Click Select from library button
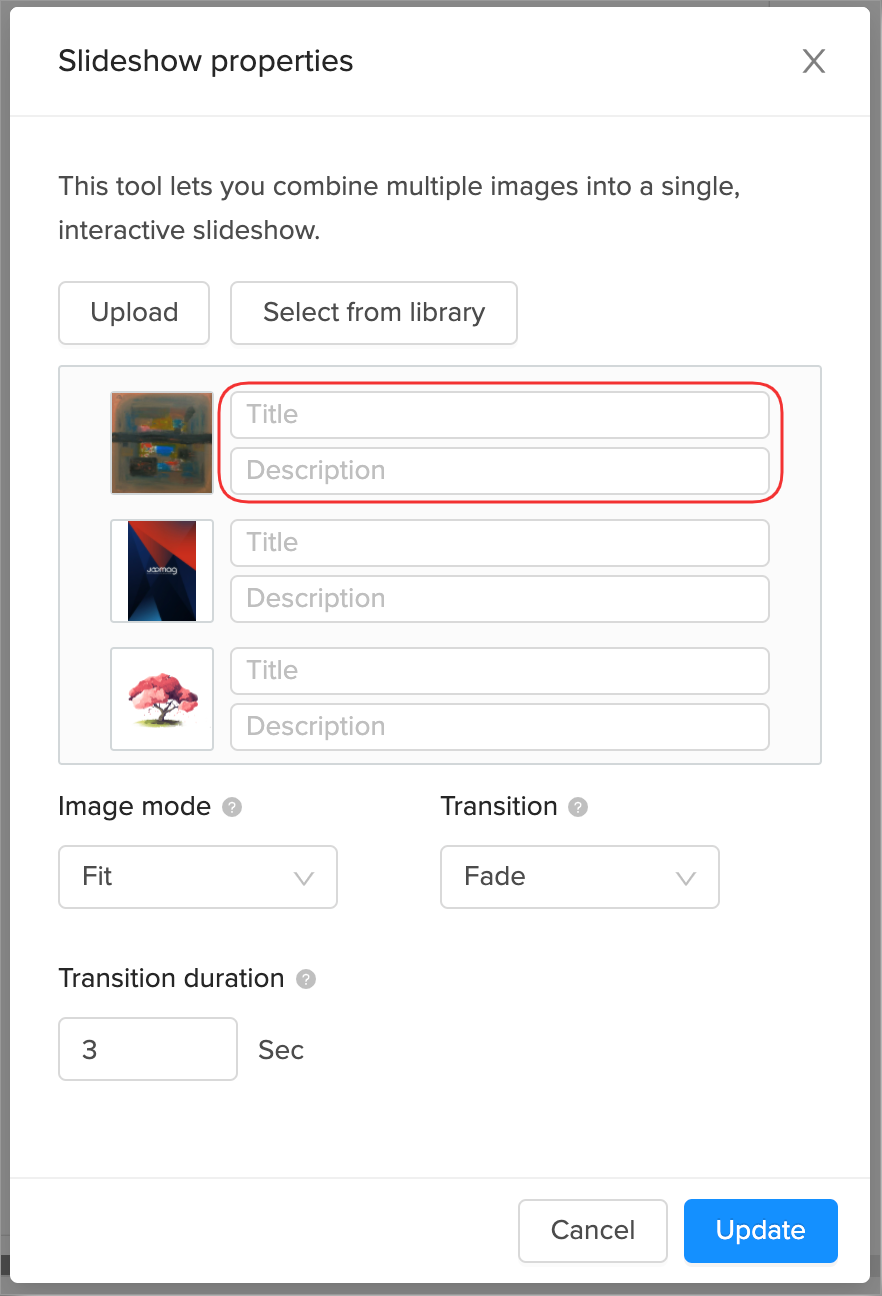Screen dimensions: 882x1296 coord(373,313)
